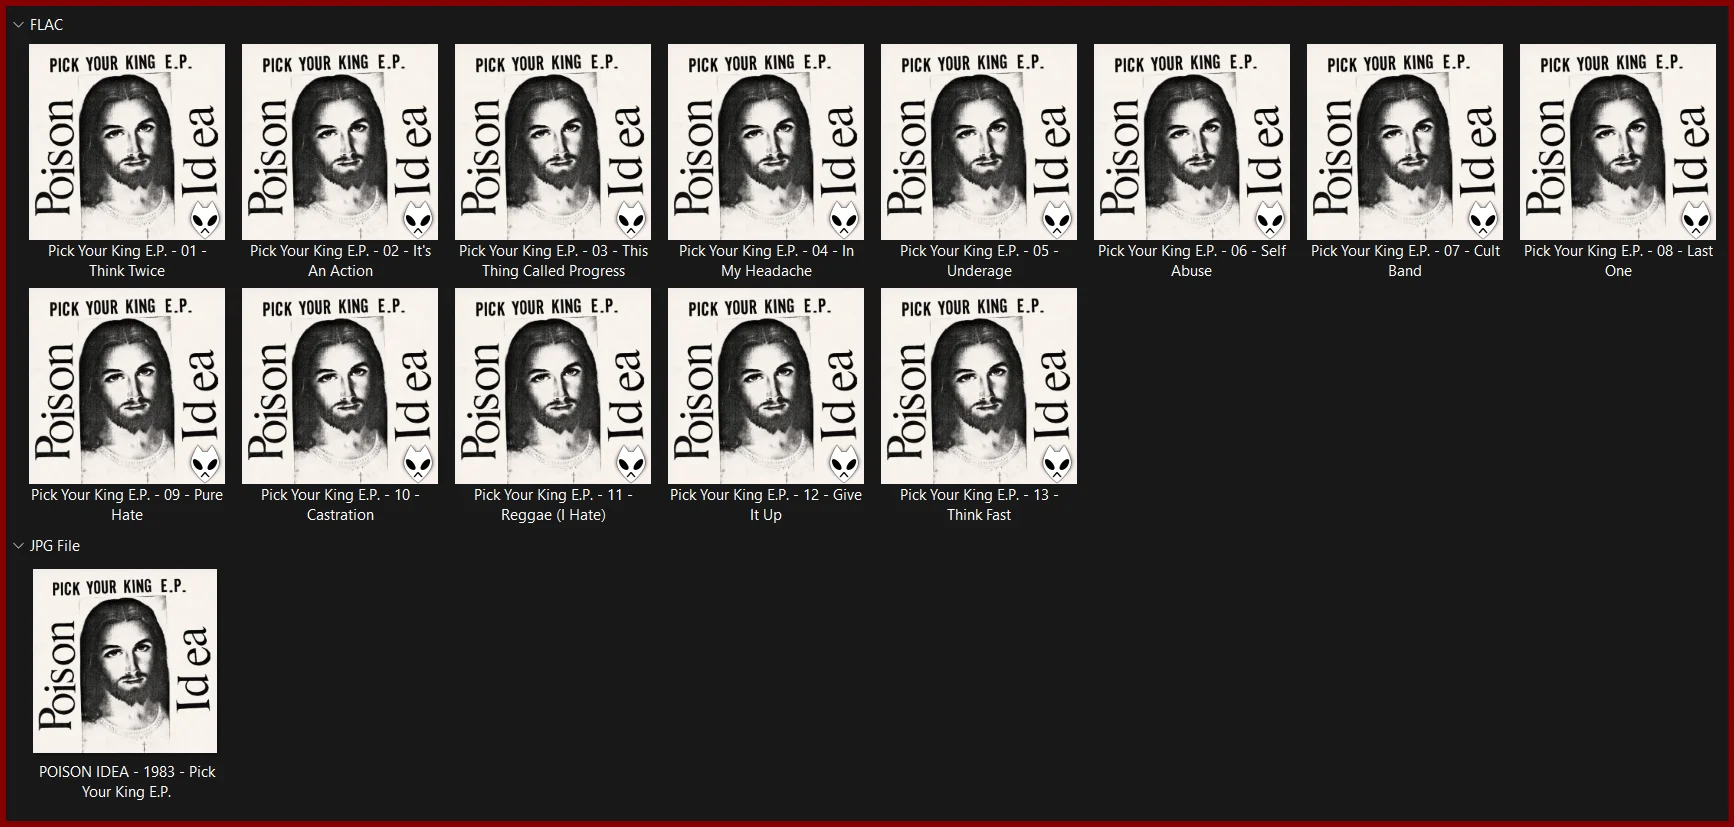Select the FLAC group header label
This screenshot has width=1734, height=827.
46,25
